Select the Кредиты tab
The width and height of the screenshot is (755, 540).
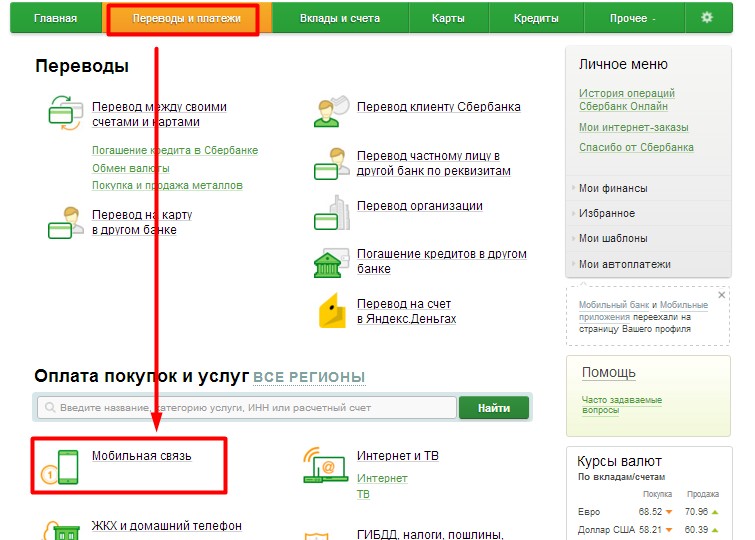[536, 18]
